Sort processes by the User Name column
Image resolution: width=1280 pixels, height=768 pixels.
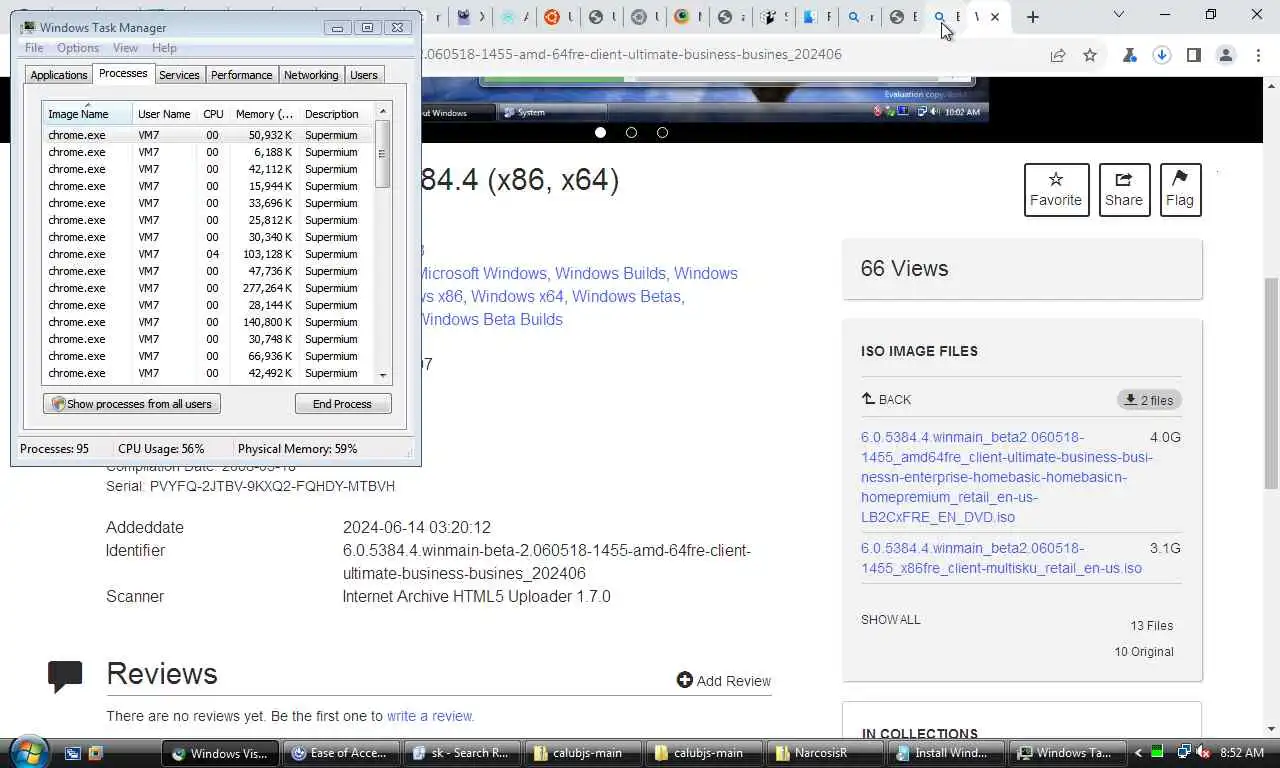(x=164, y=114)
